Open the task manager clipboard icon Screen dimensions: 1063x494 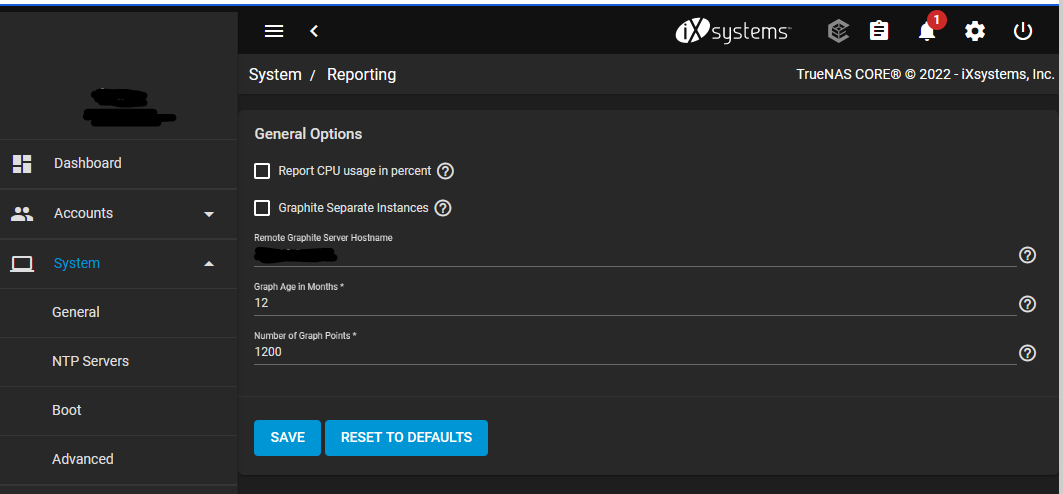coord(879,31)
